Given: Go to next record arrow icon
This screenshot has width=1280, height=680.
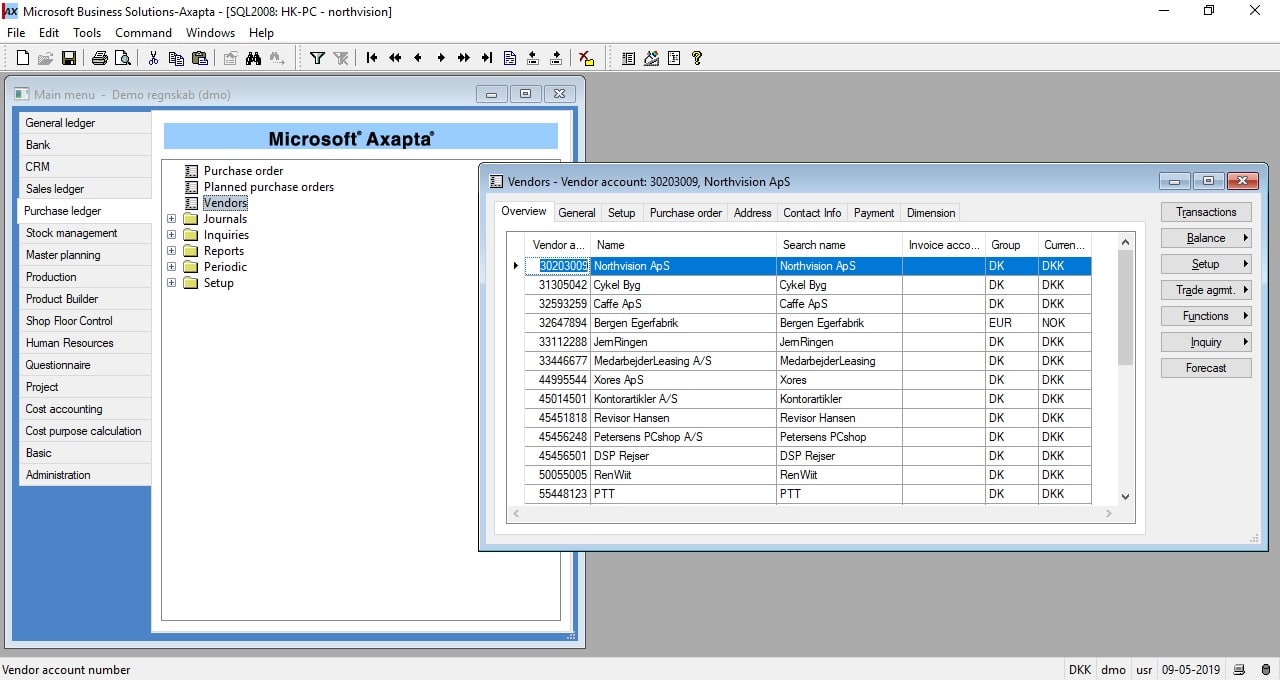Looking at the screenshot, I should (441, 58).
